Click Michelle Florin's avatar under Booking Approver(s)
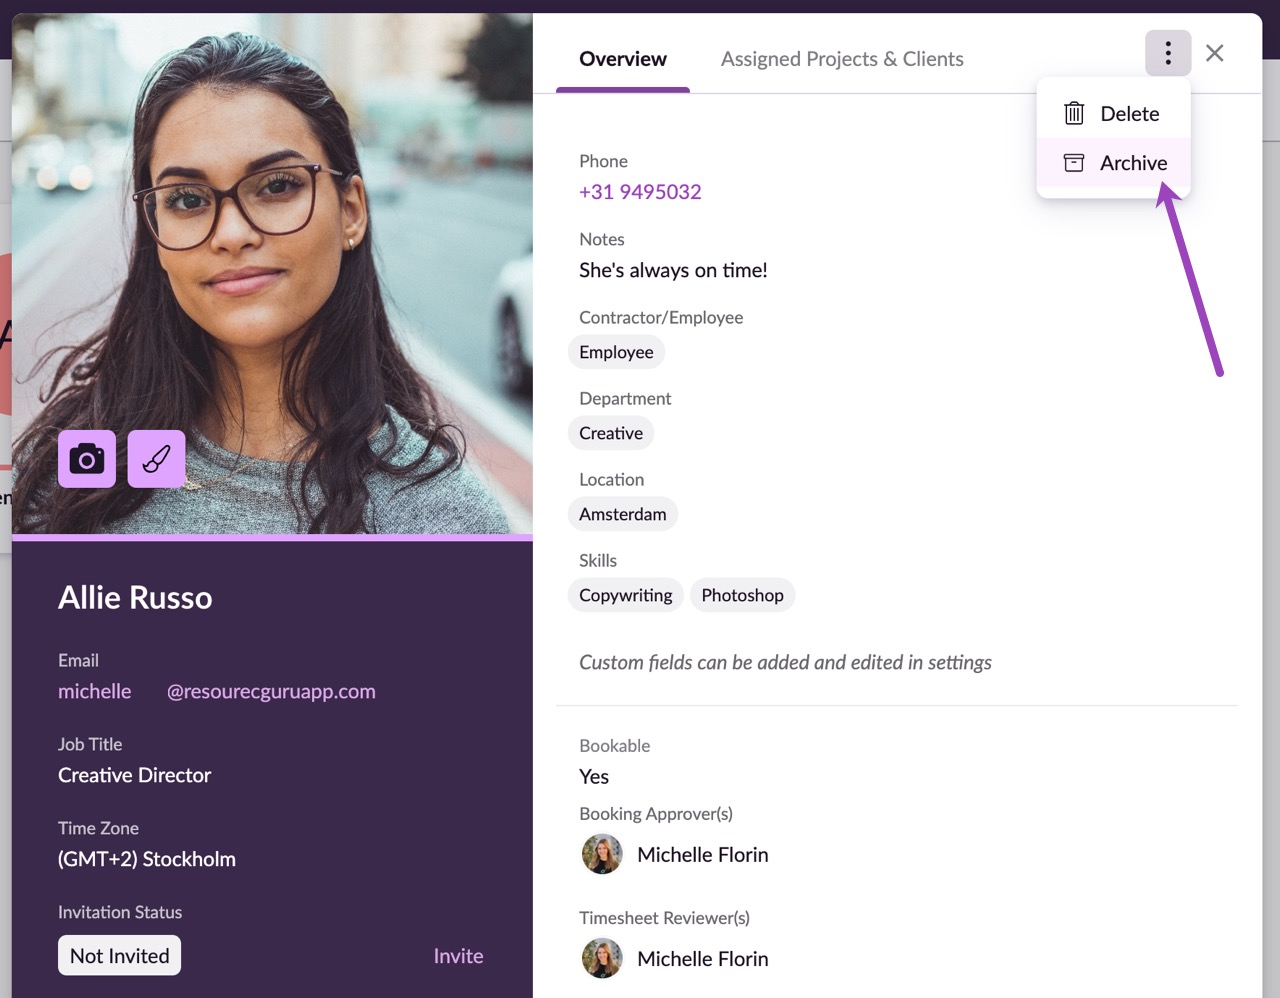This screenshot has width=1280, height=998. 602,854
